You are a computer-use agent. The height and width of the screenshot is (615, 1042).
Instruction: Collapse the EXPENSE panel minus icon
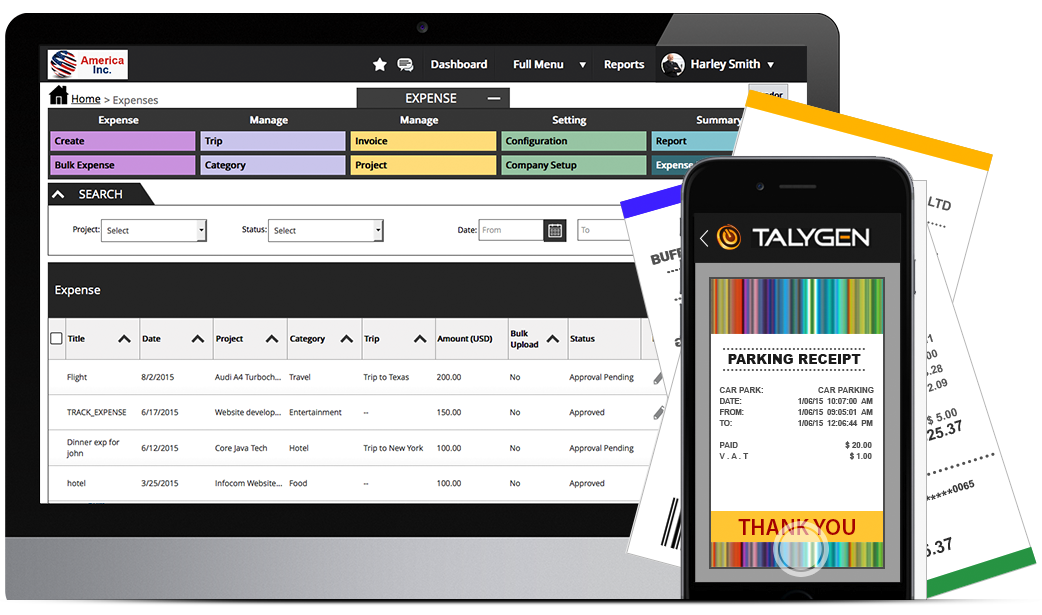click(x=494, y=98)
